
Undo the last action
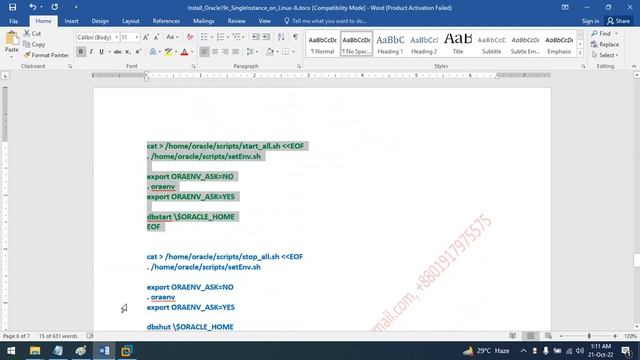(33, 7)
